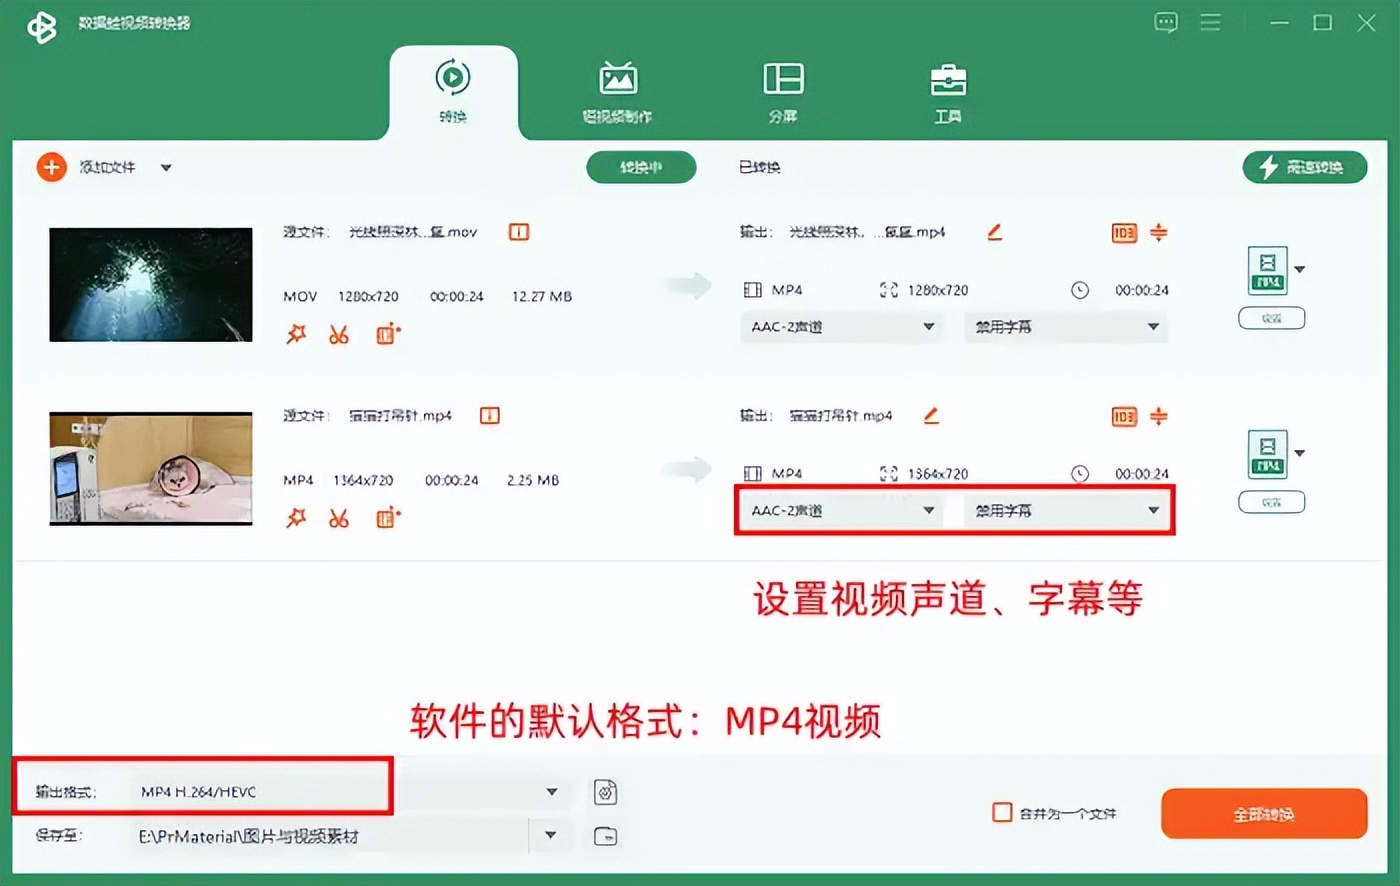Open the AAC-2声道 audio channel dropdown for the first file

point(840,327)
